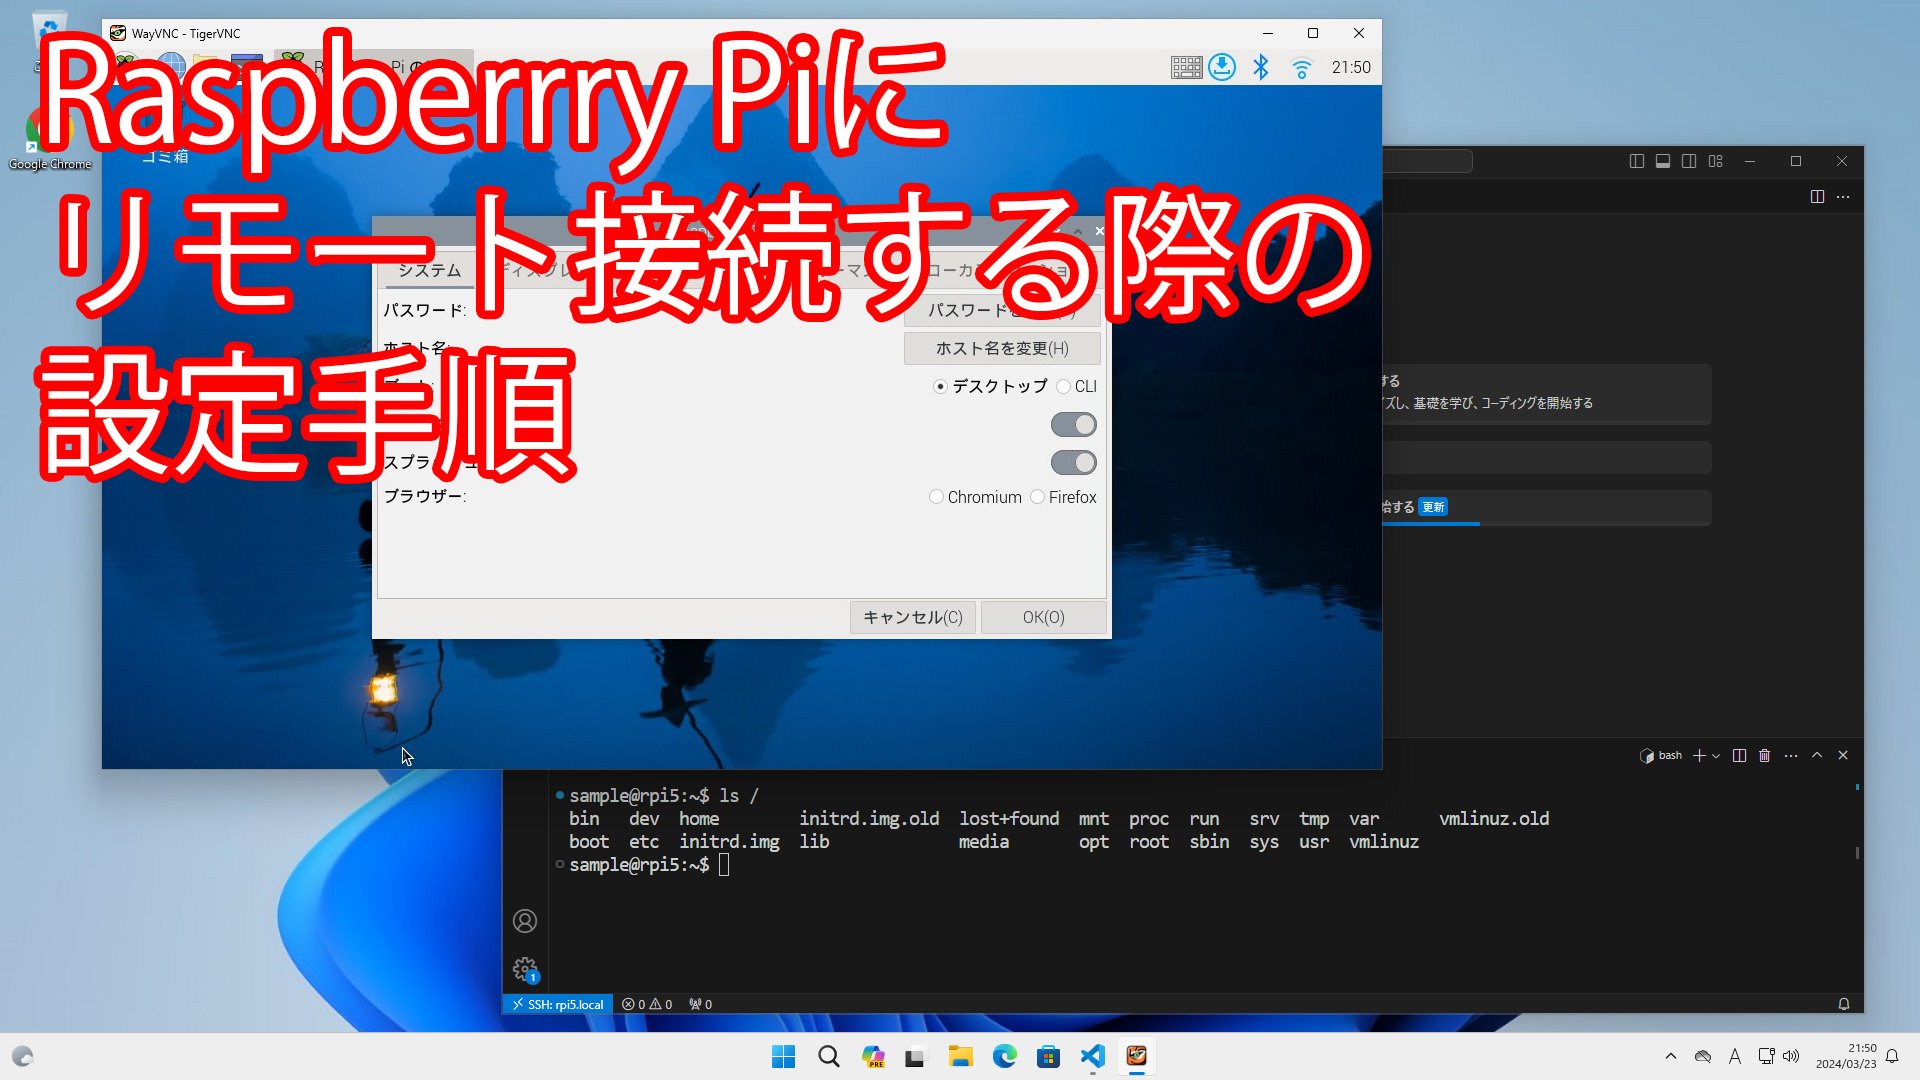Click ホスト名を変更(H) button
The height and width of the screenshot is (1080, 1920).
(1002, 348)
